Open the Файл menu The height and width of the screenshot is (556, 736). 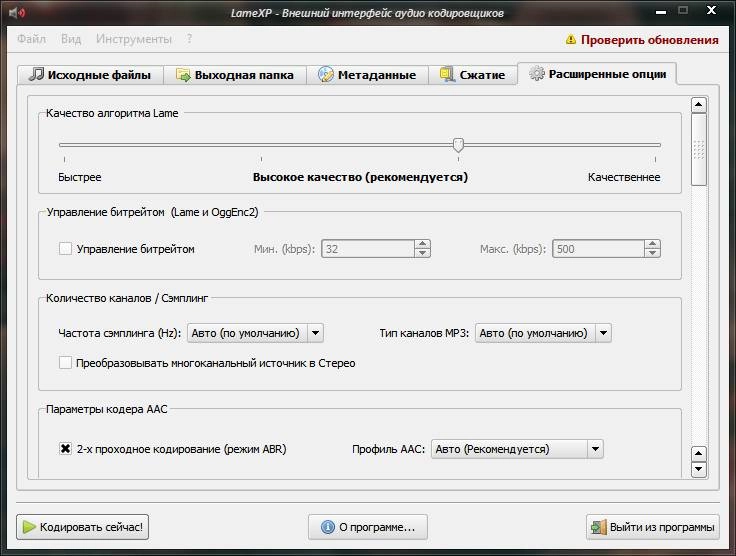click(x=31, y=39)
